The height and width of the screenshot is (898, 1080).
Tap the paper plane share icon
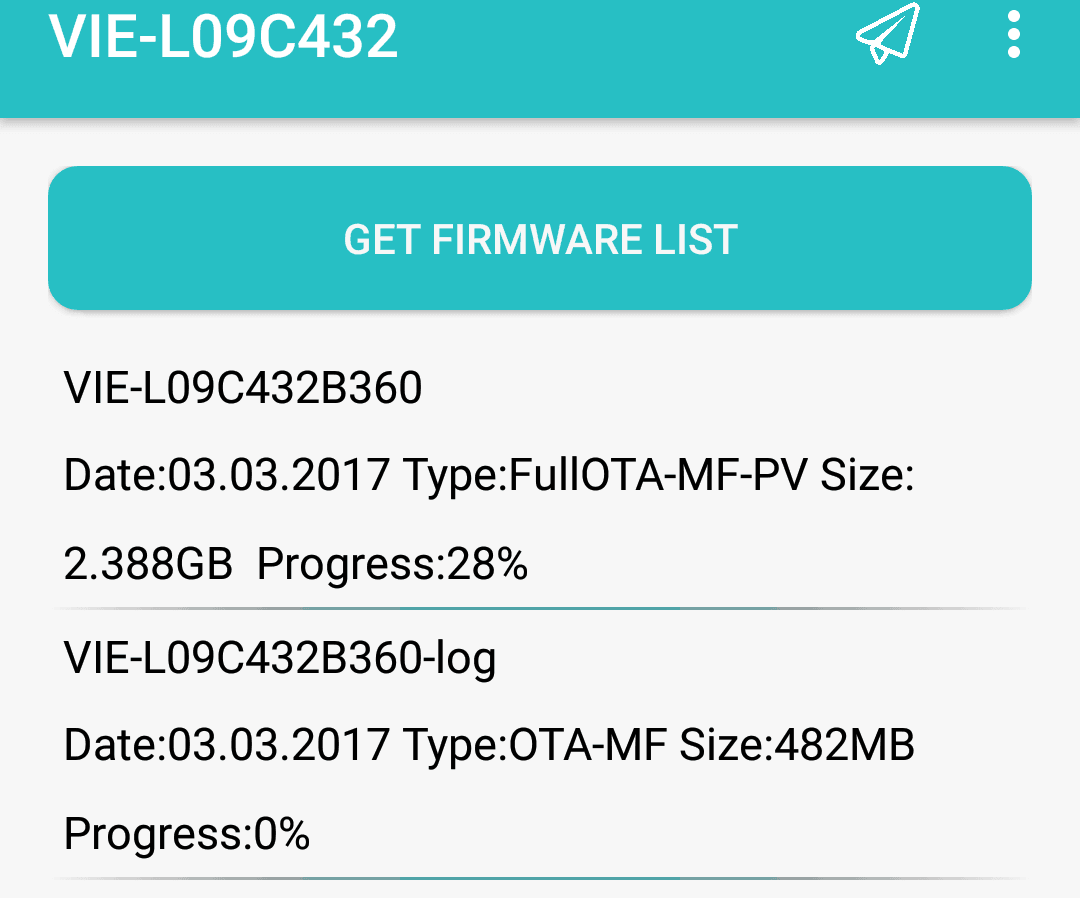(888, 34)
